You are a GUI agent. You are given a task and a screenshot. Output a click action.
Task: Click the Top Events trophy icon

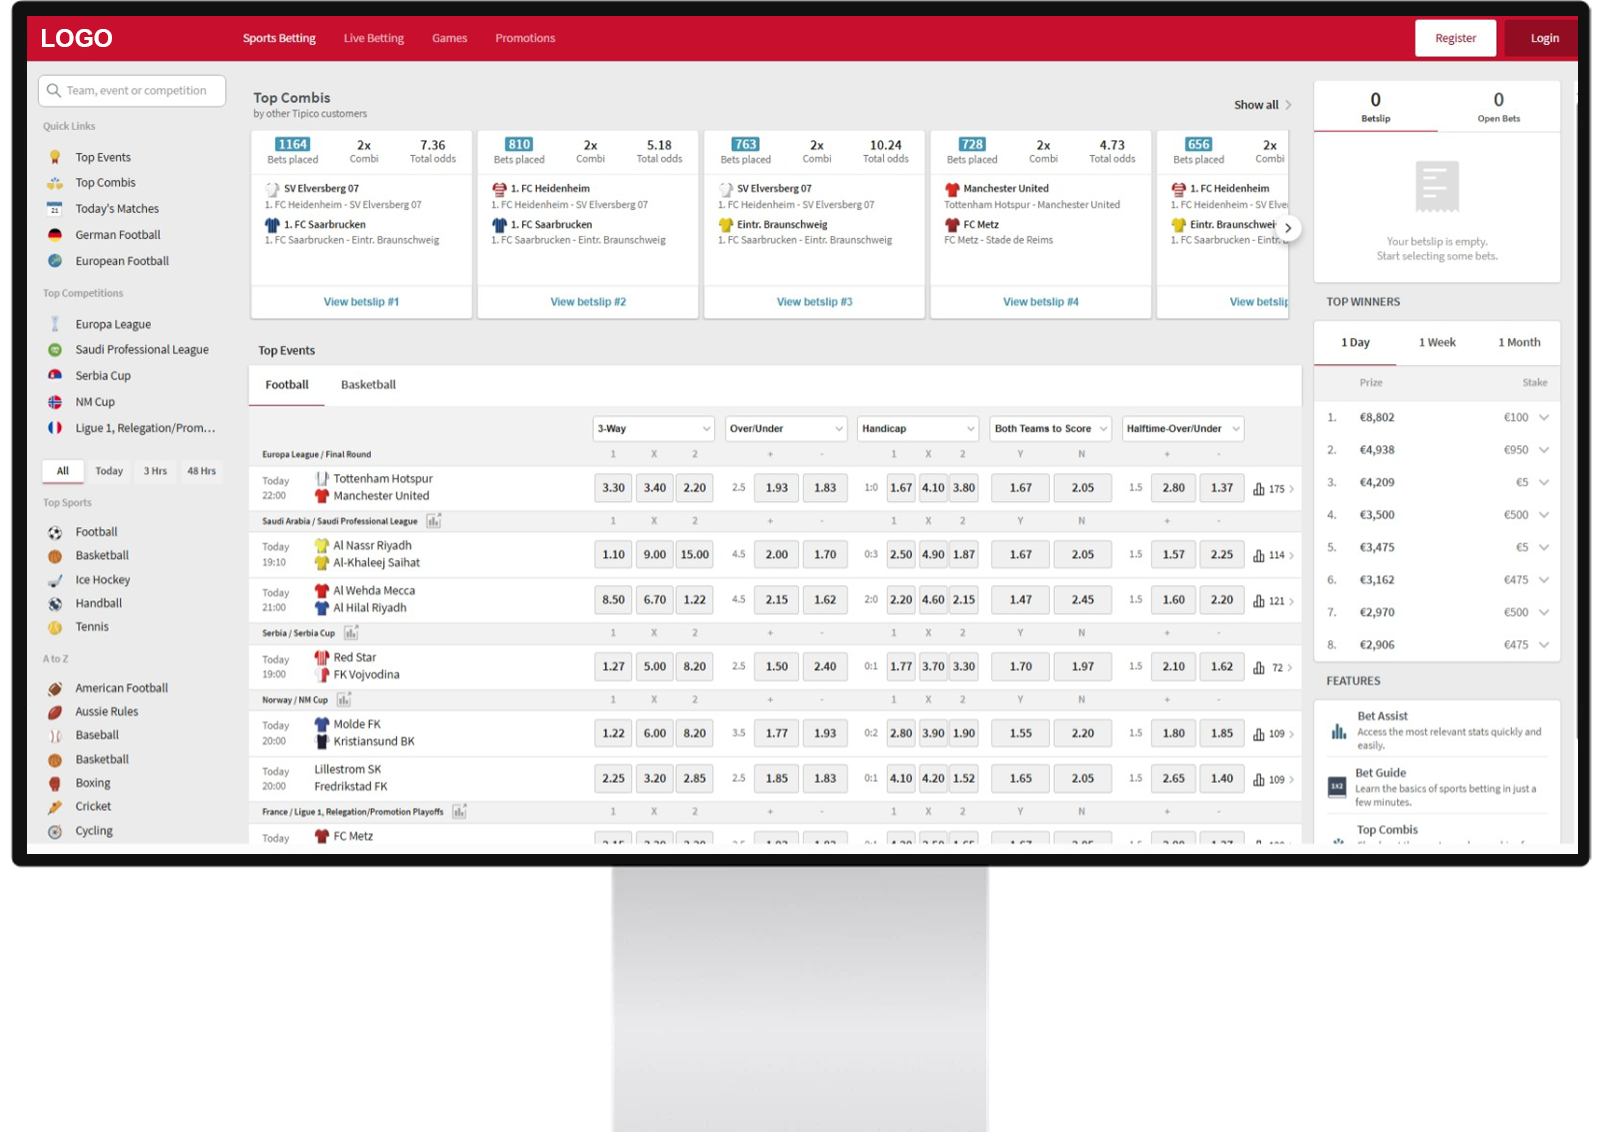coord(55,157)
